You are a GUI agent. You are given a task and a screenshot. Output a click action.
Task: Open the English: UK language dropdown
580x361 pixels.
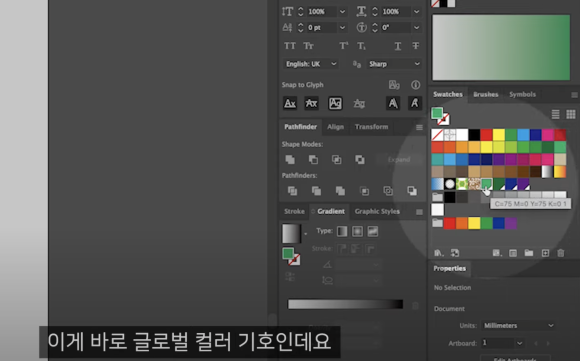[311, 64]
